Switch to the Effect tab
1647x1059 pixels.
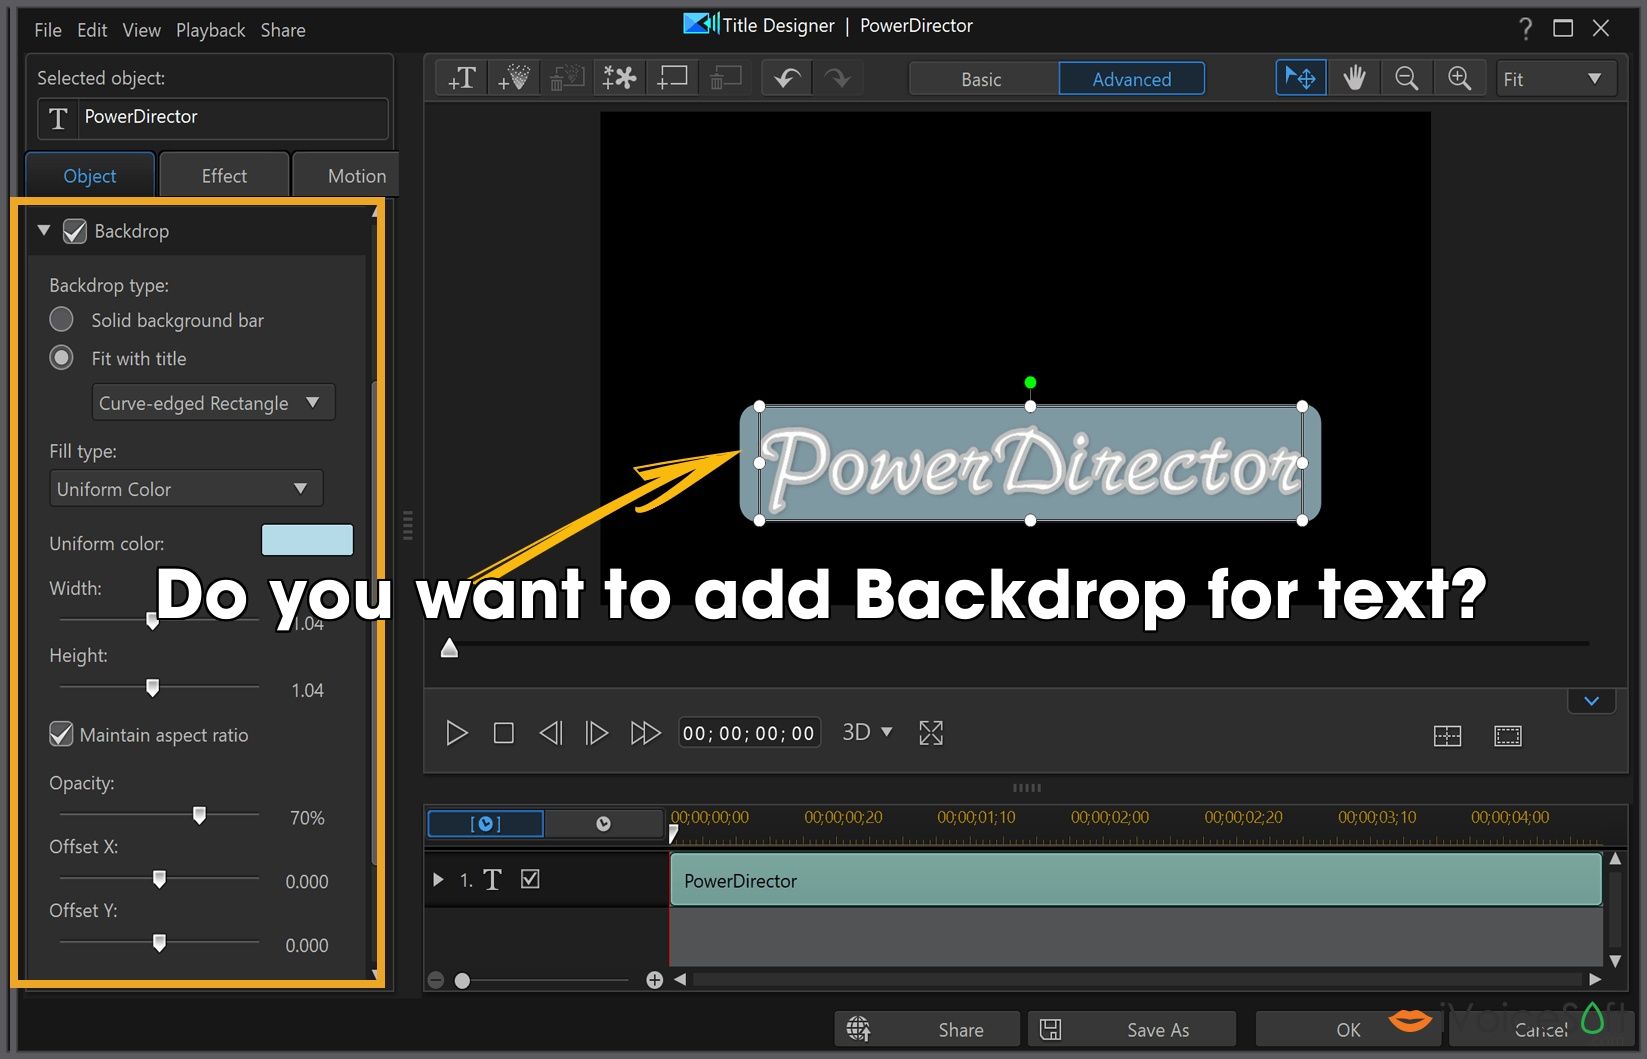pyautogui.click(x=224, y=175)
